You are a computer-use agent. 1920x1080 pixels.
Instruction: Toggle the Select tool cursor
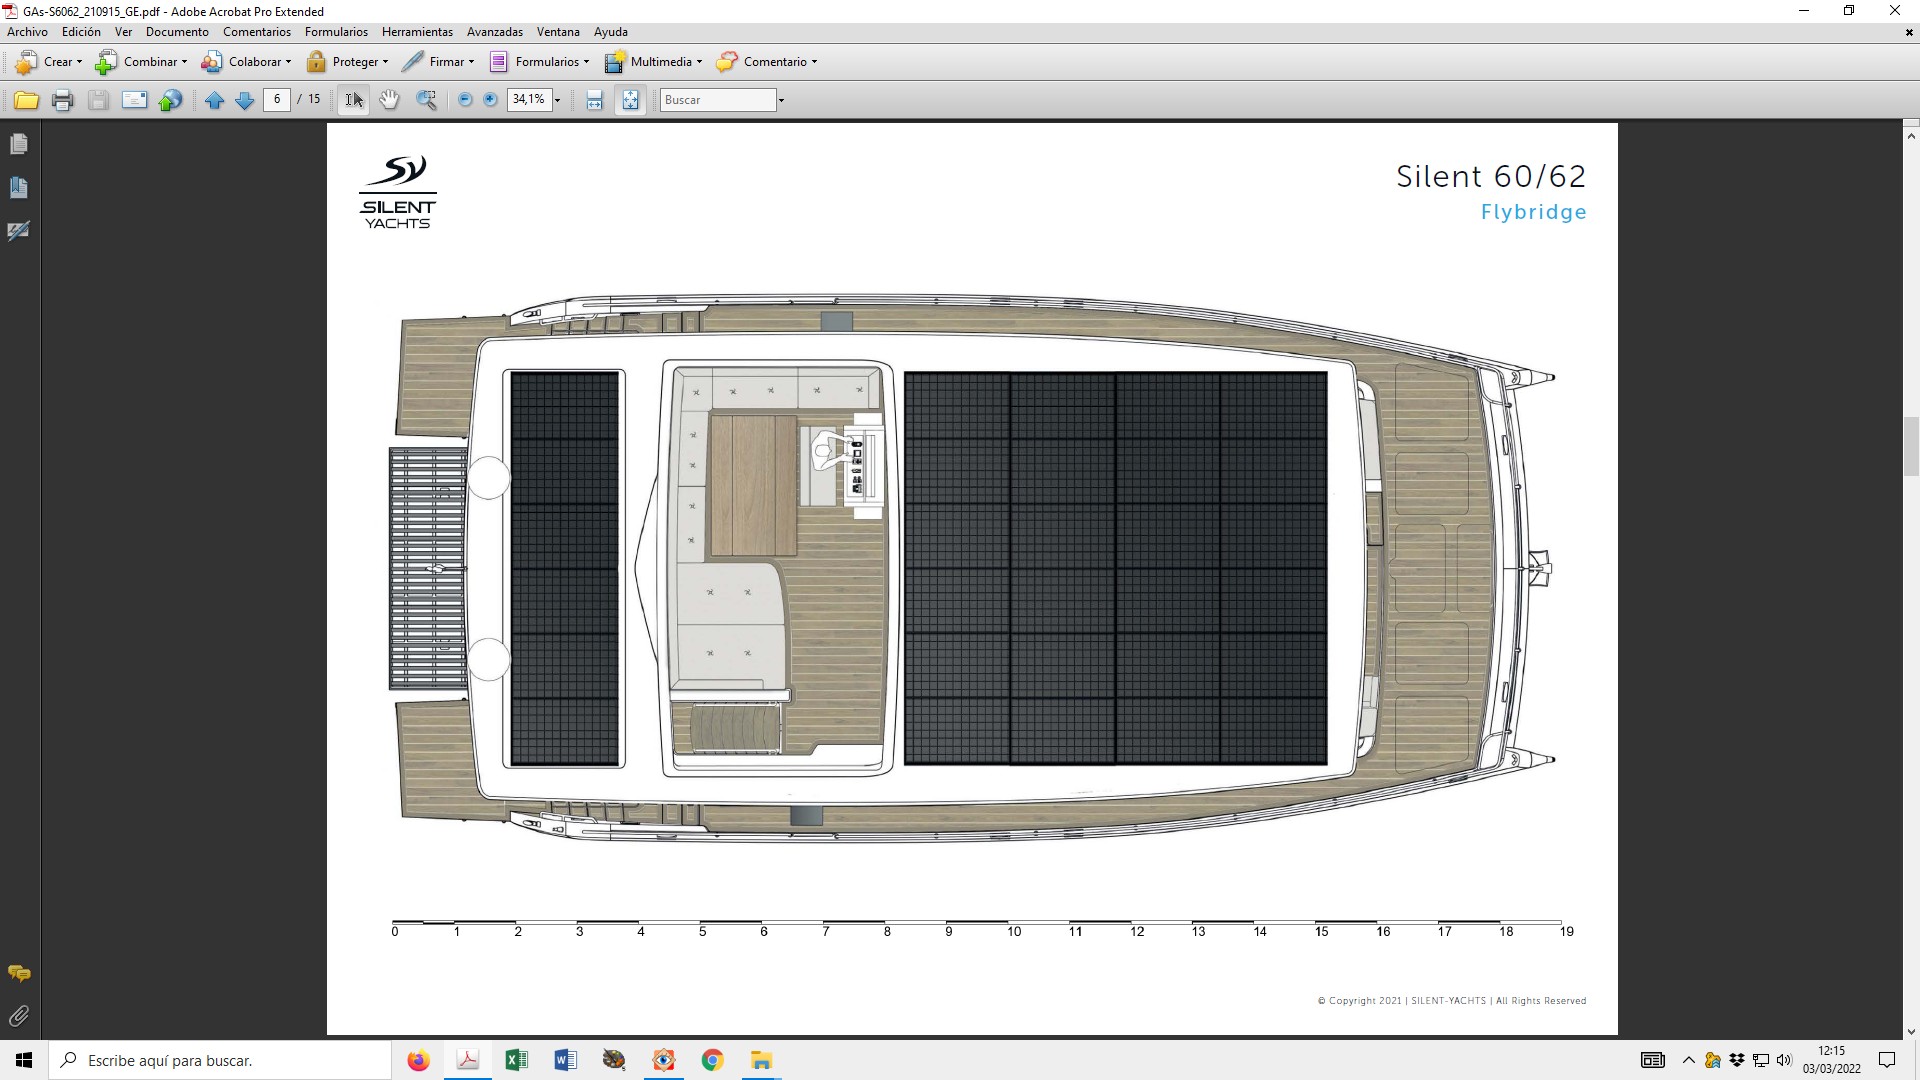(354, 100)
